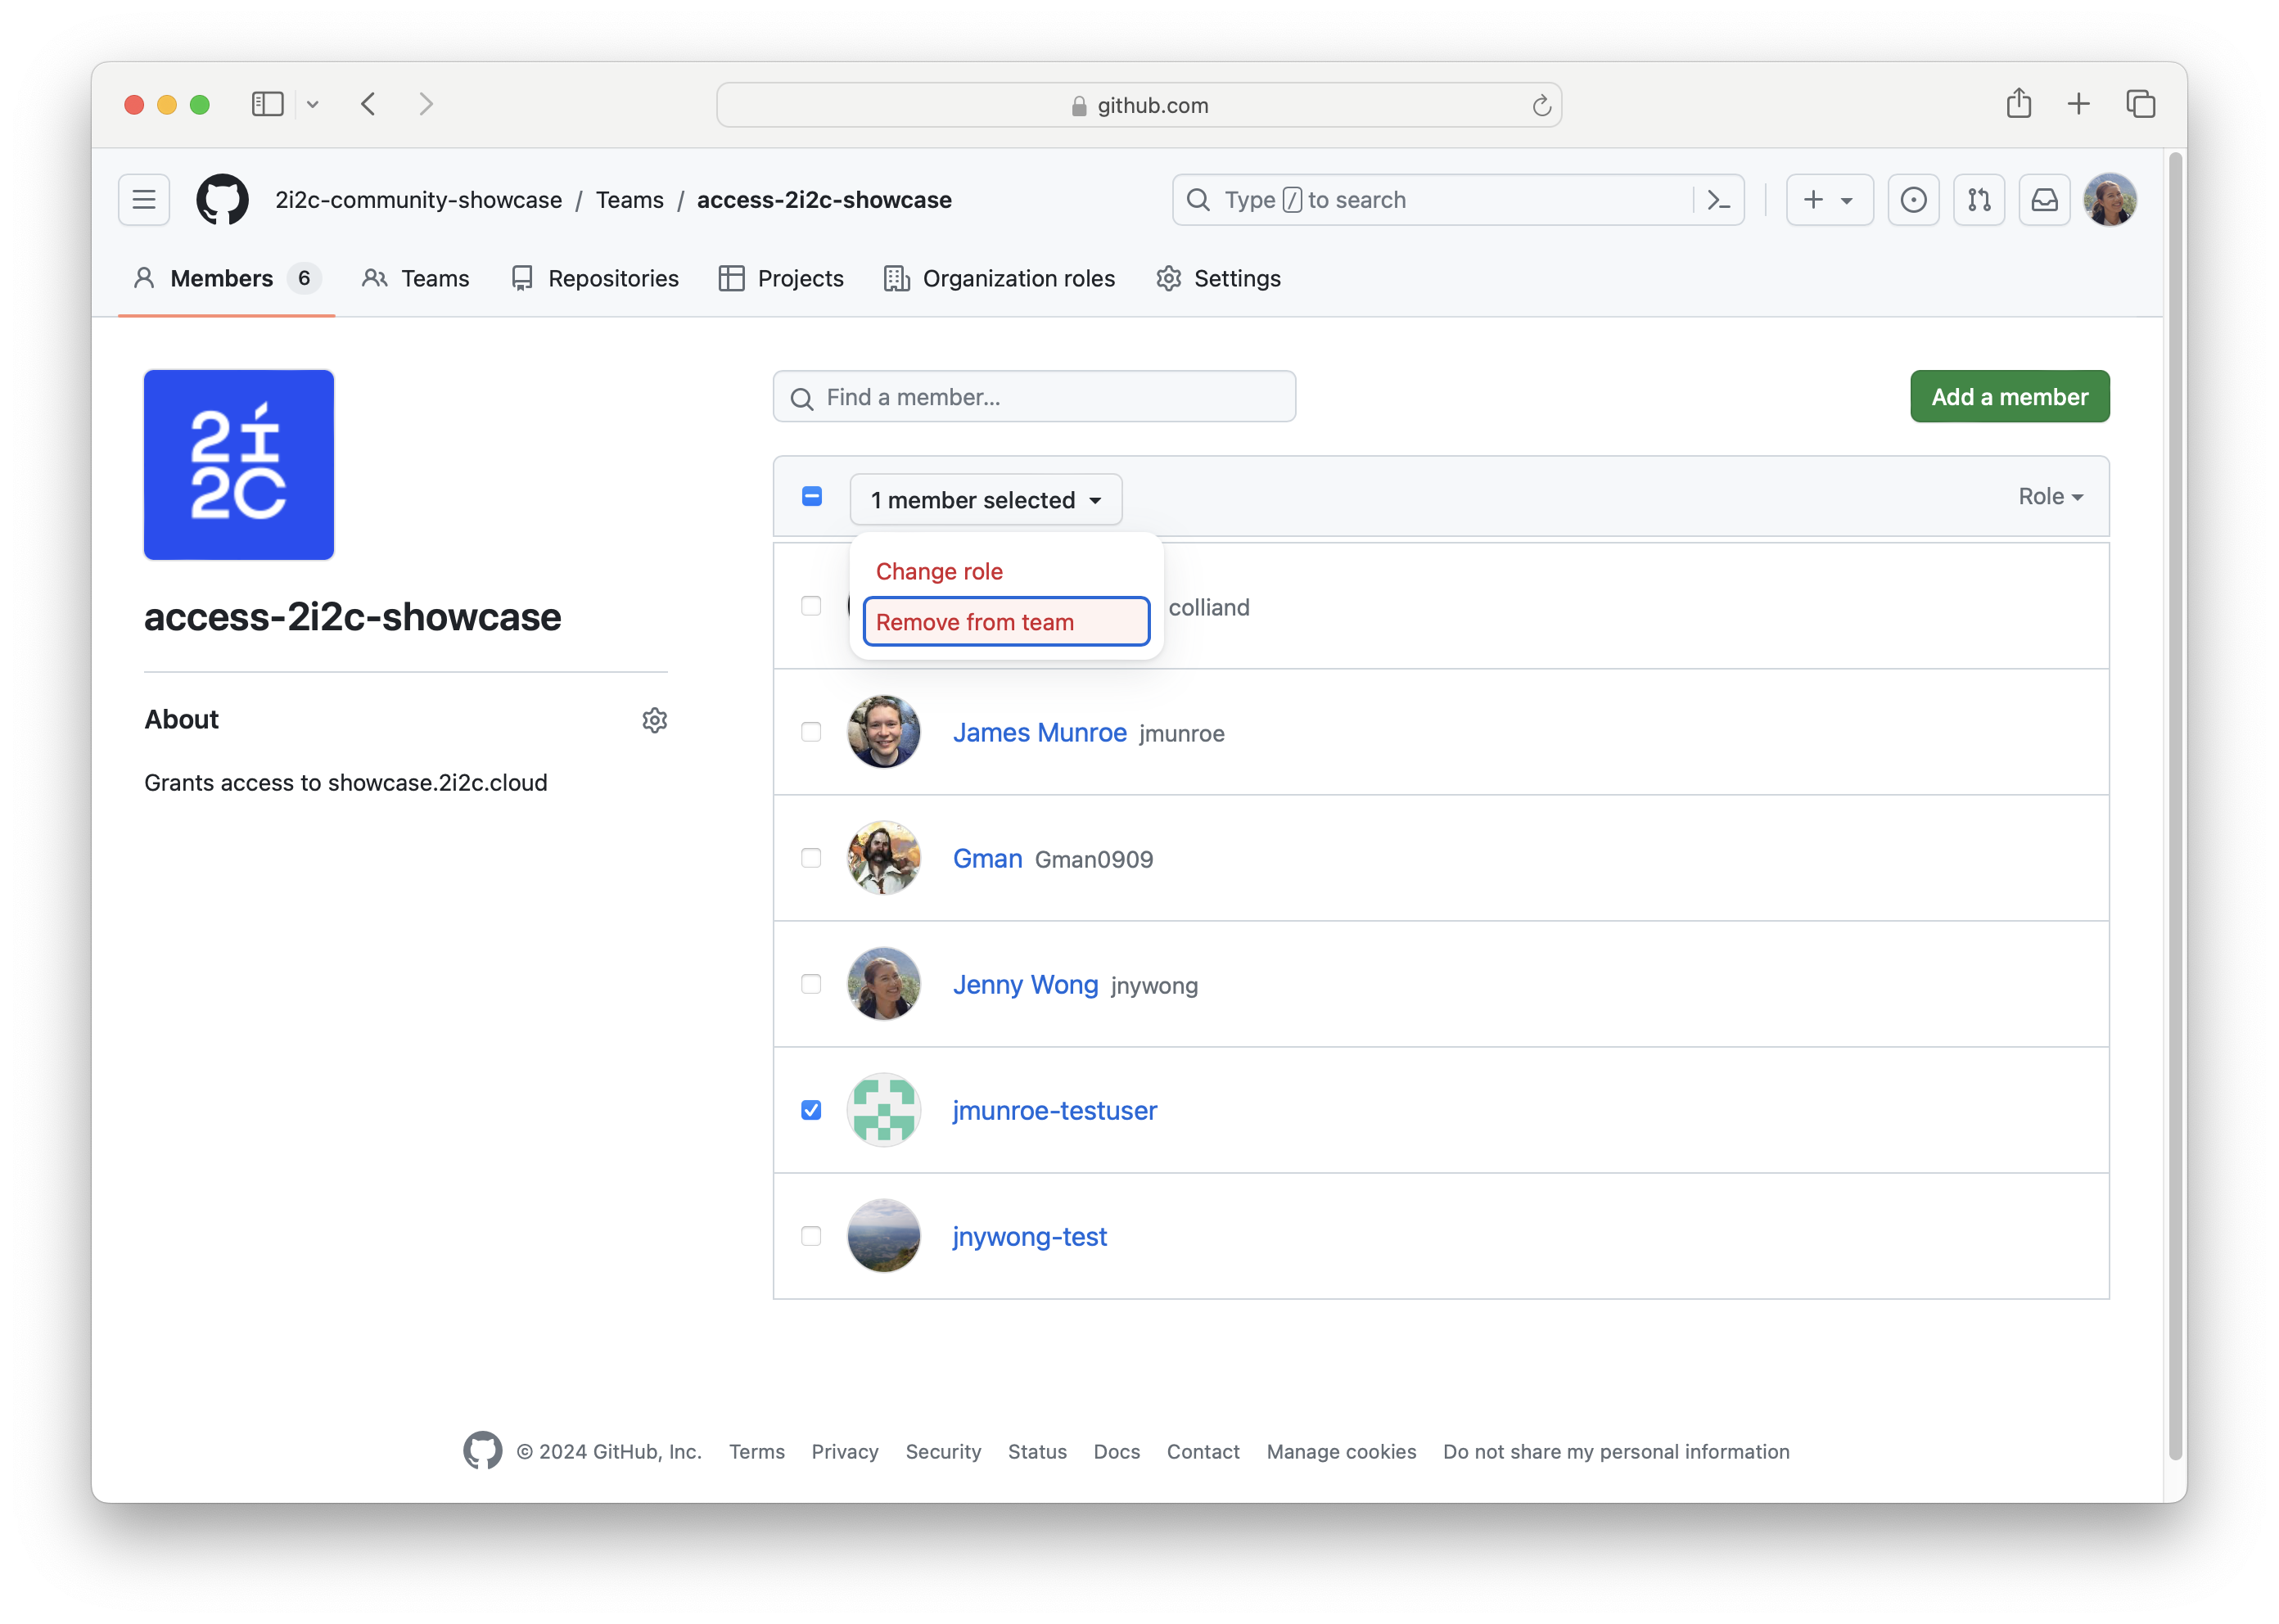Viewport: 2279px width, 1624px height.
Task: Choose Change role from the menu
Action: pyautogui.click(x=939, y=571)
